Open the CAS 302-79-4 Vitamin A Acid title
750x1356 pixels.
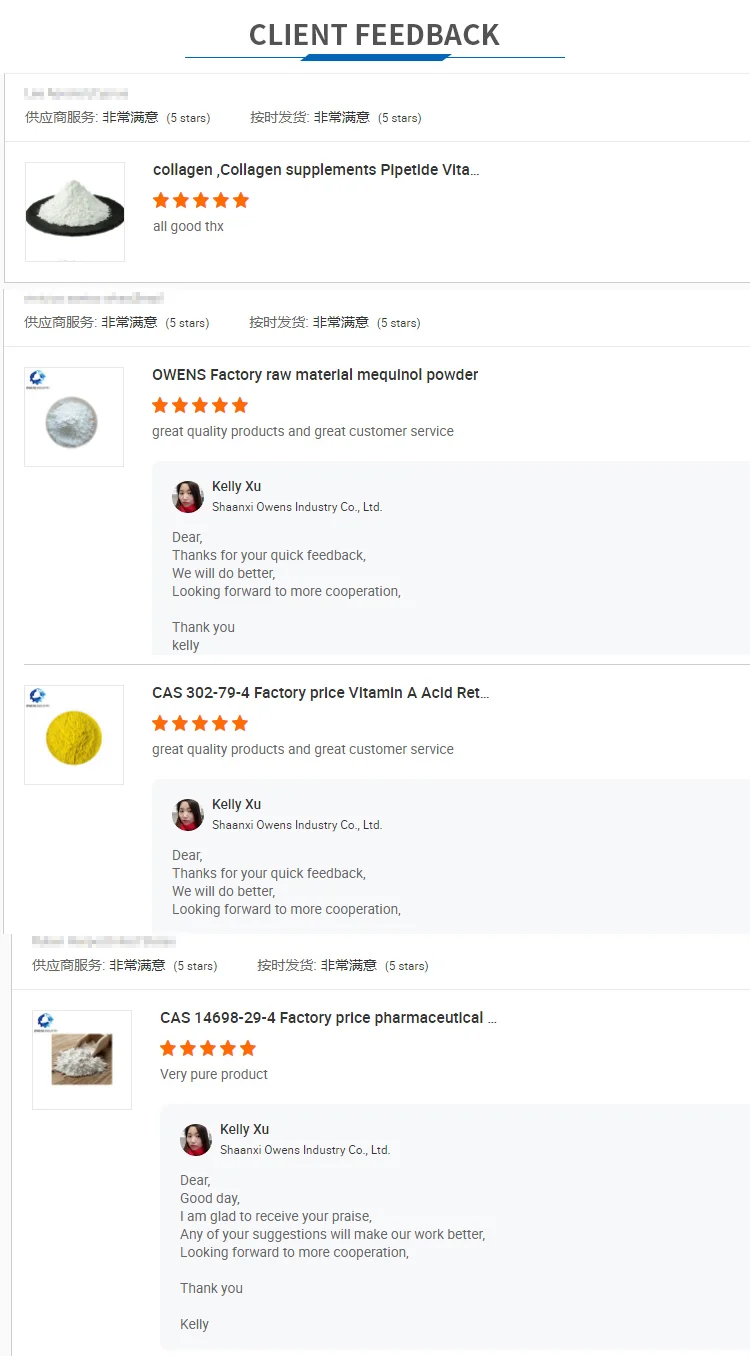[320, 693]
